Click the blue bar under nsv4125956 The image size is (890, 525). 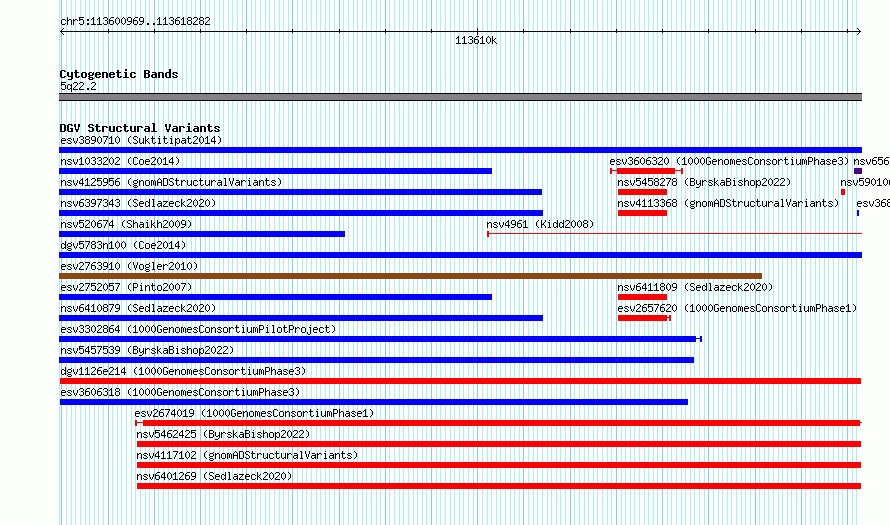coord(300,192)
